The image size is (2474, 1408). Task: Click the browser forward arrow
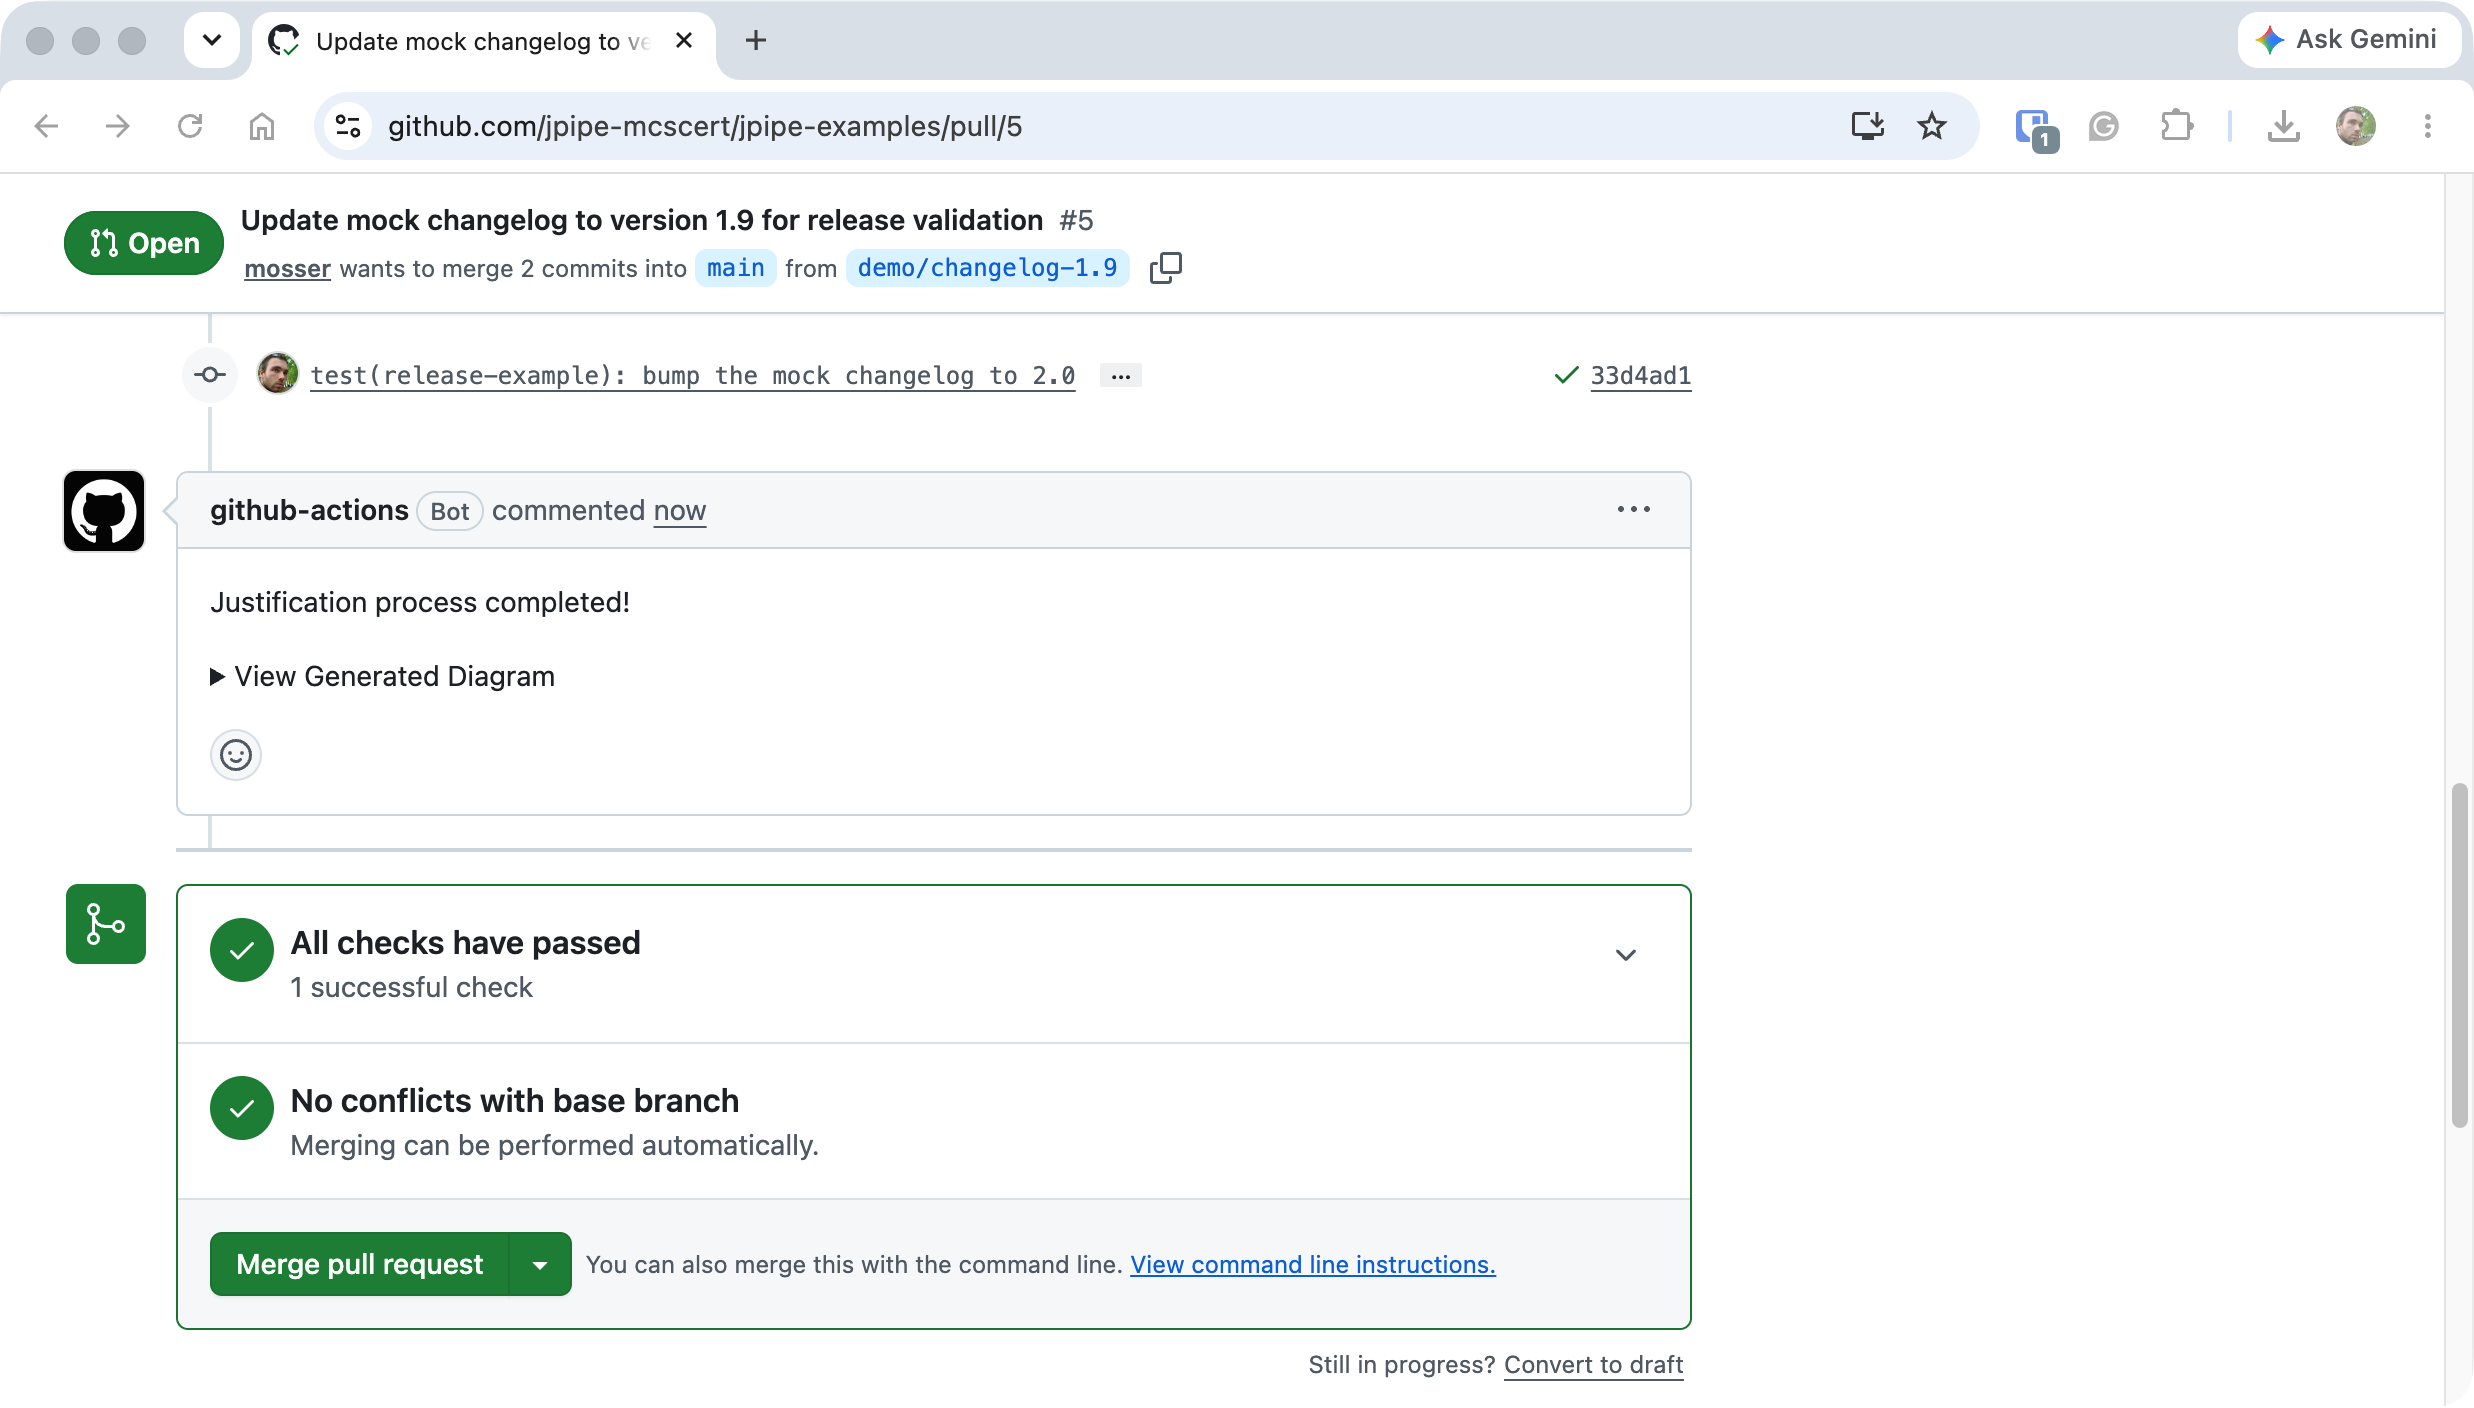[118, 126]
